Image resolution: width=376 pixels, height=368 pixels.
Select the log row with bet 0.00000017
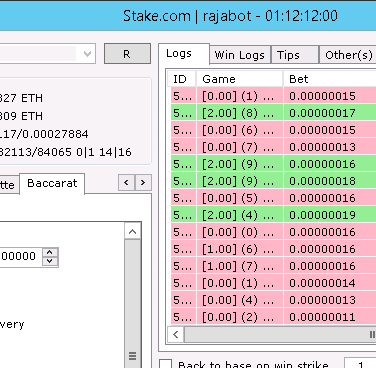273,113
